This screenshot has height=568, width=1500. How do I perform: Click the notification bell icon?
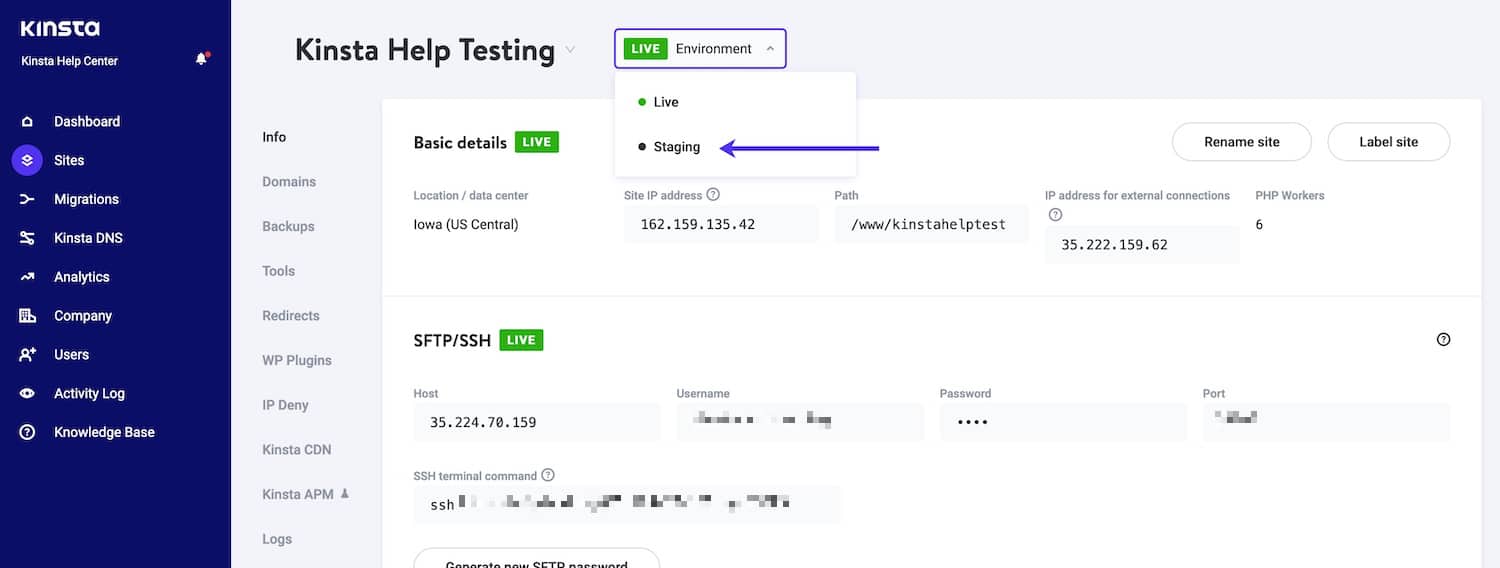point(201,60)
